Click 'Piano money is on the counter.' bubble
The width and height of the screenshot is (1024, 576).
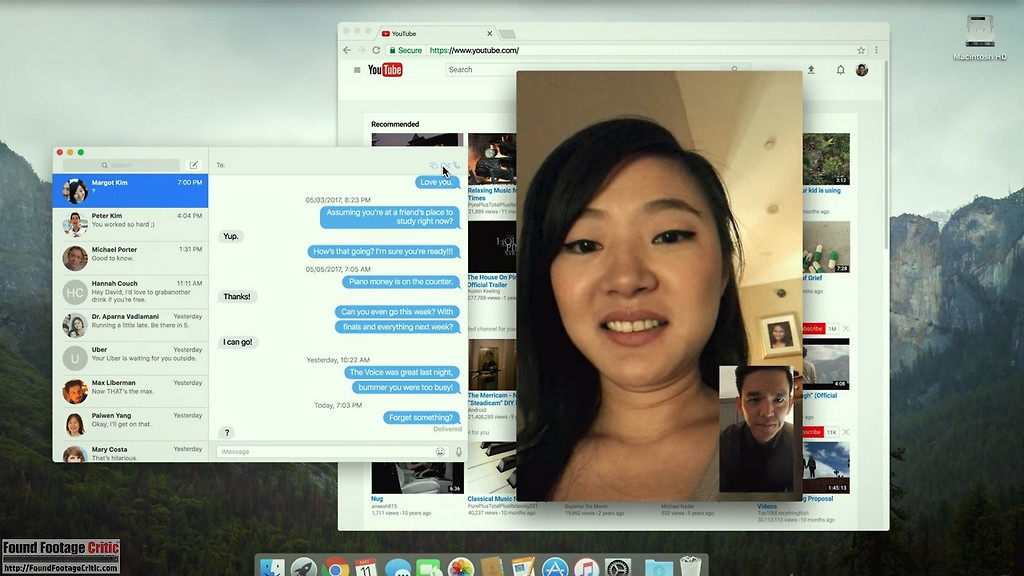coord(401,281)
